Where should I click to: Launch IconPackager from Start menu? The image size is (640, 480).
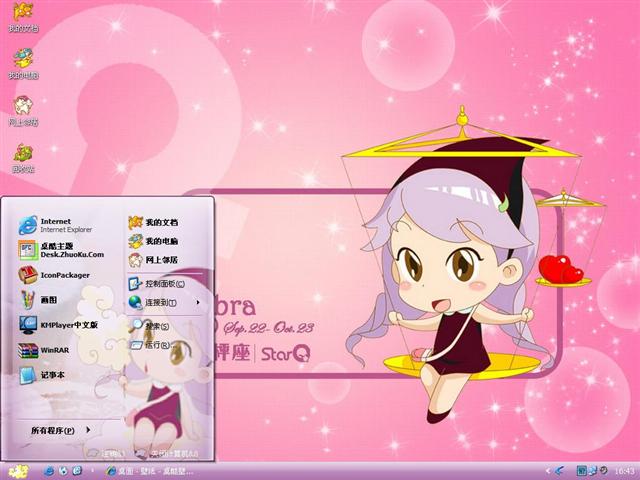pos(55,275)
